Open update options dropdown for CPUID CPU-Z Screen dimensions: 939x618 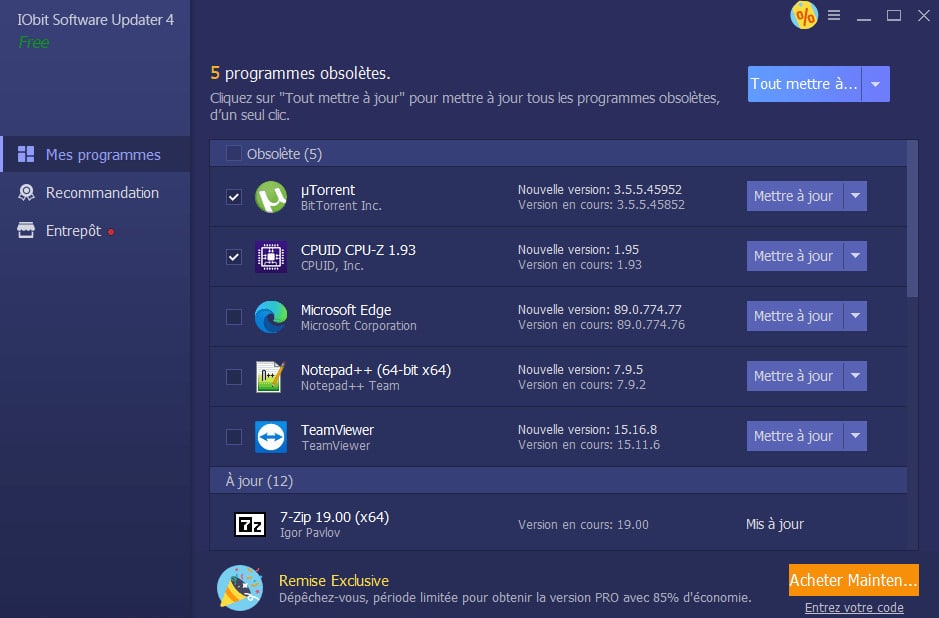click(855, 256)
